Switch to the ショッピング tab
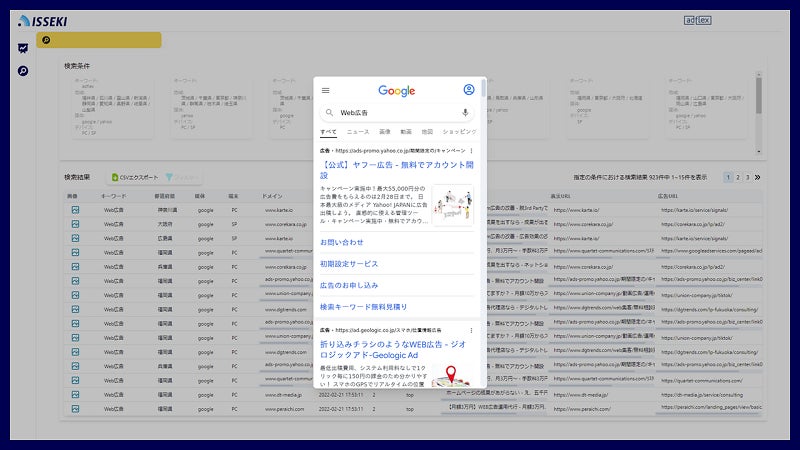Image resolution: width=800 pixels, height=450 pixels. [459, 132]
